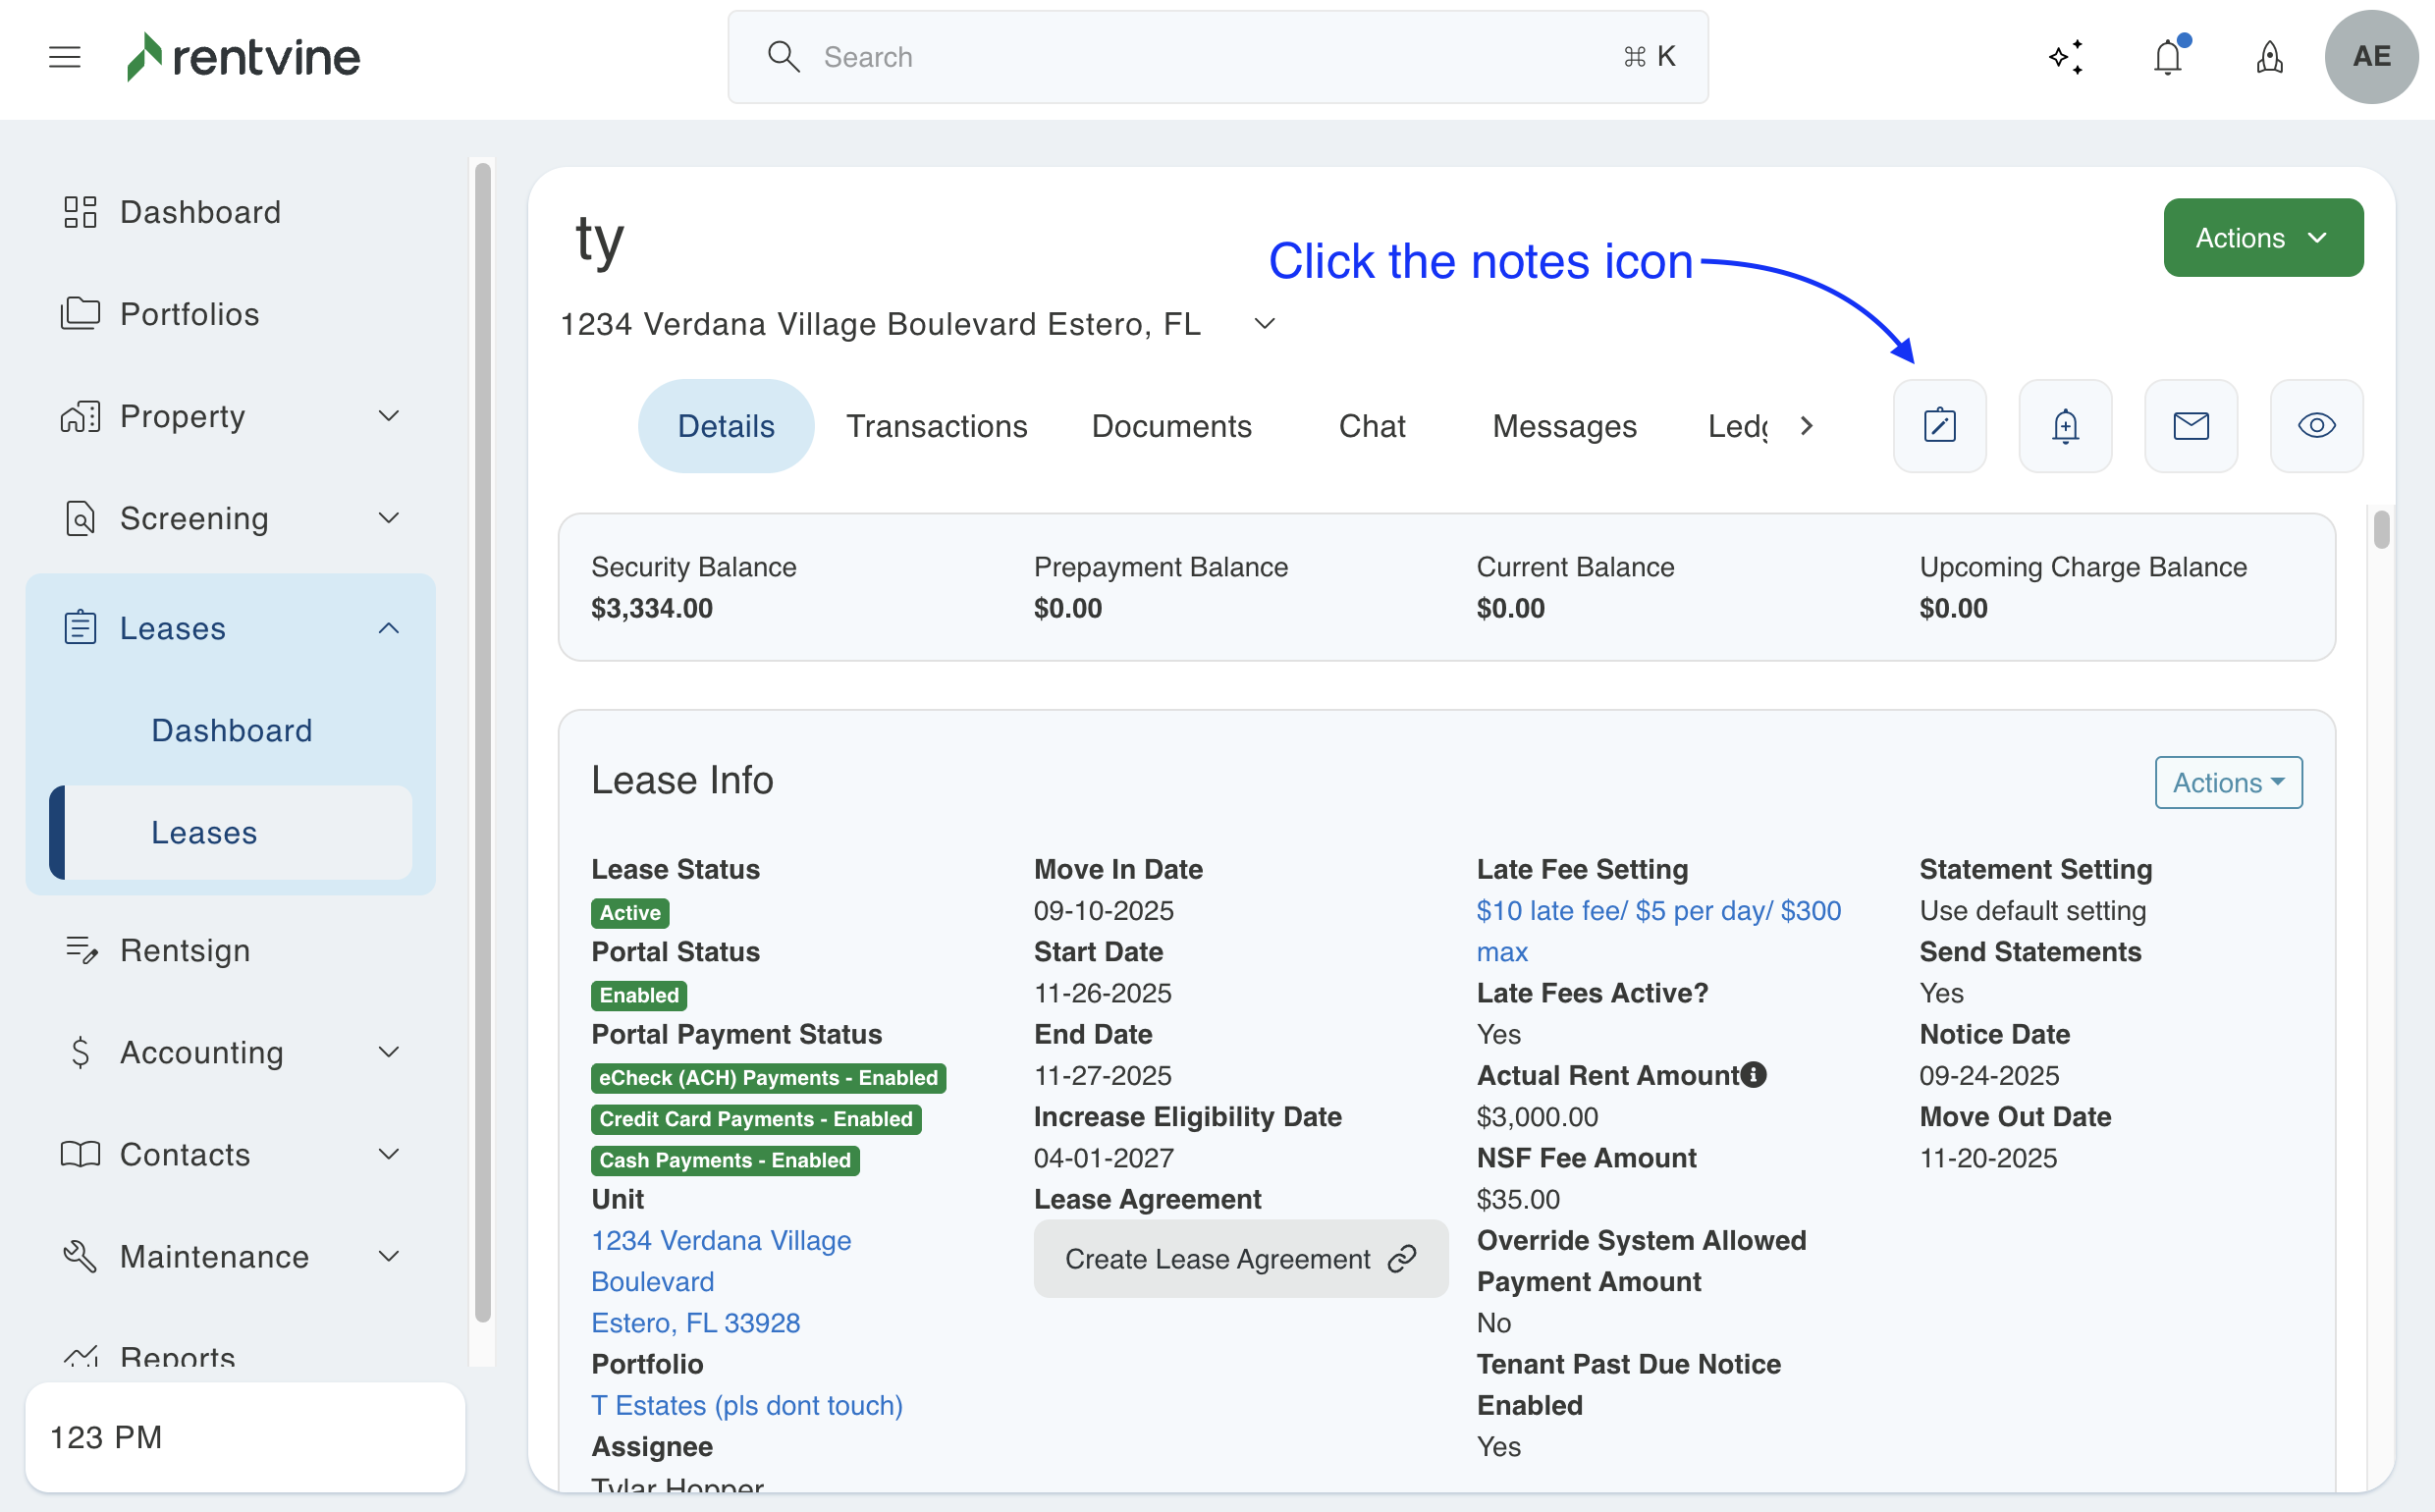The height and width of the screenshot is (1512, 2435).
Task: Expand the address dropdown chevron
Action: click(1265, 324)
